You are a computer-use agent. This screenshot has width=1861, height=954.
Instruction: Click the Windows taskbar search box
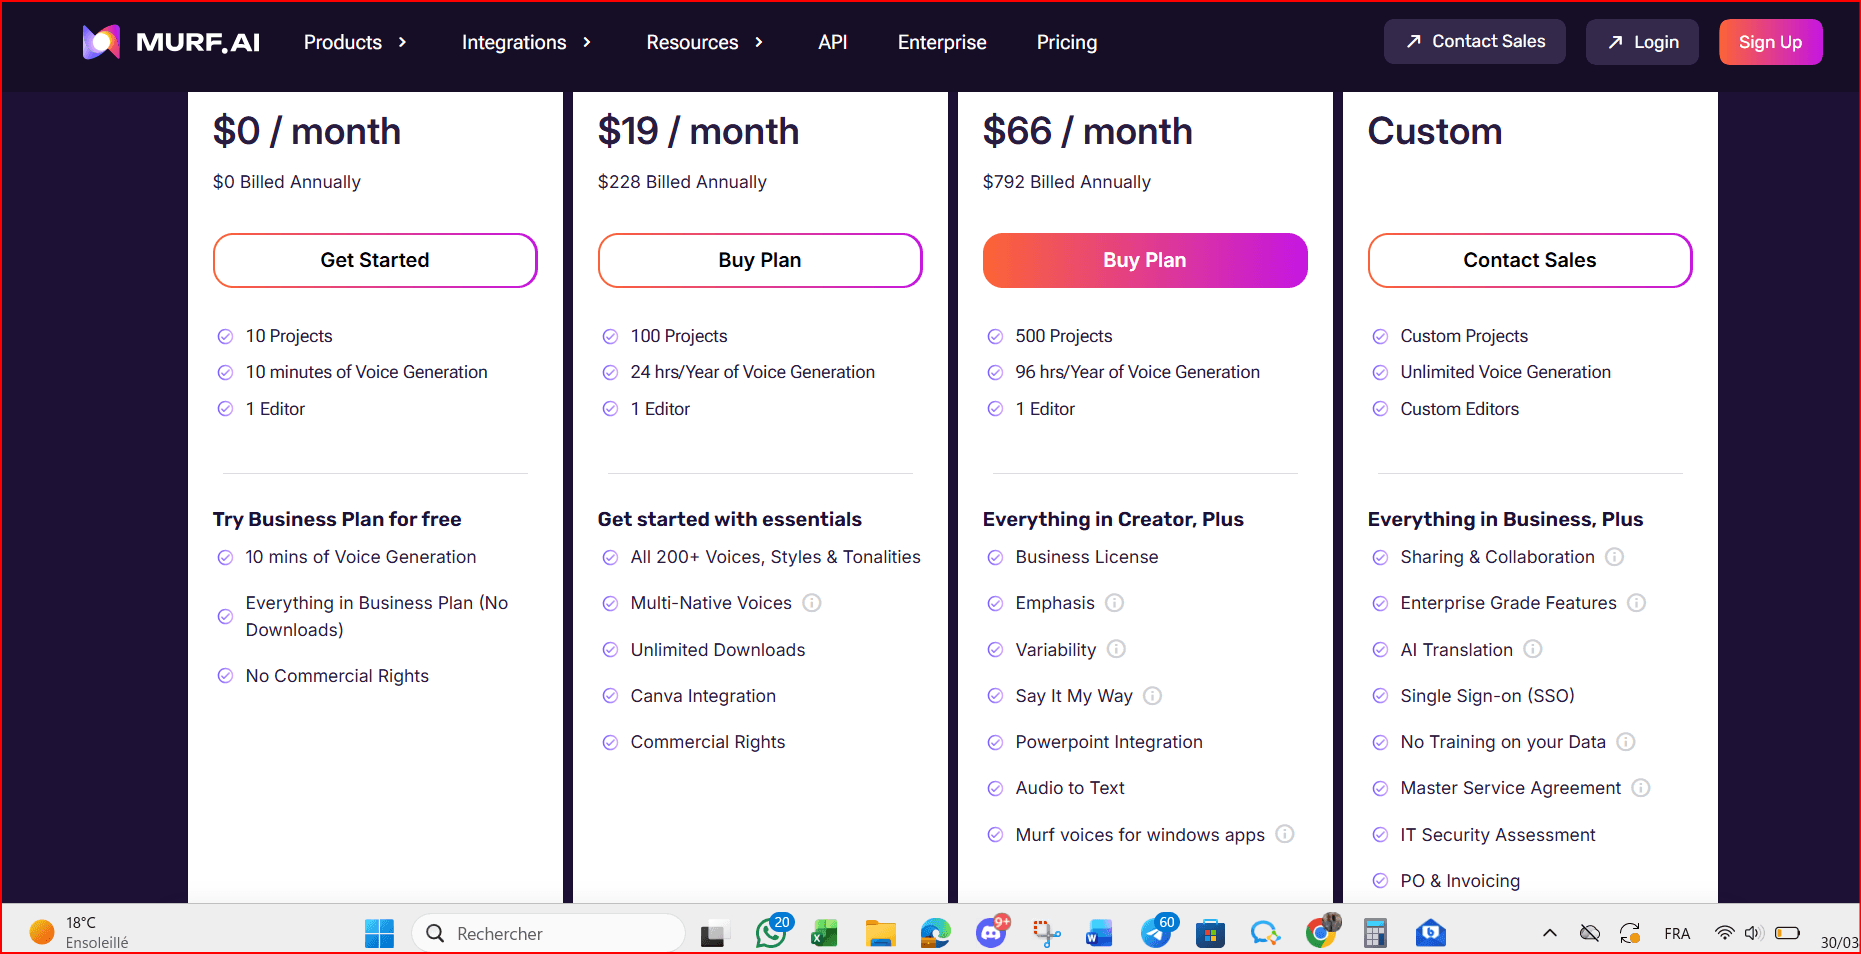[x=549, y=933]
